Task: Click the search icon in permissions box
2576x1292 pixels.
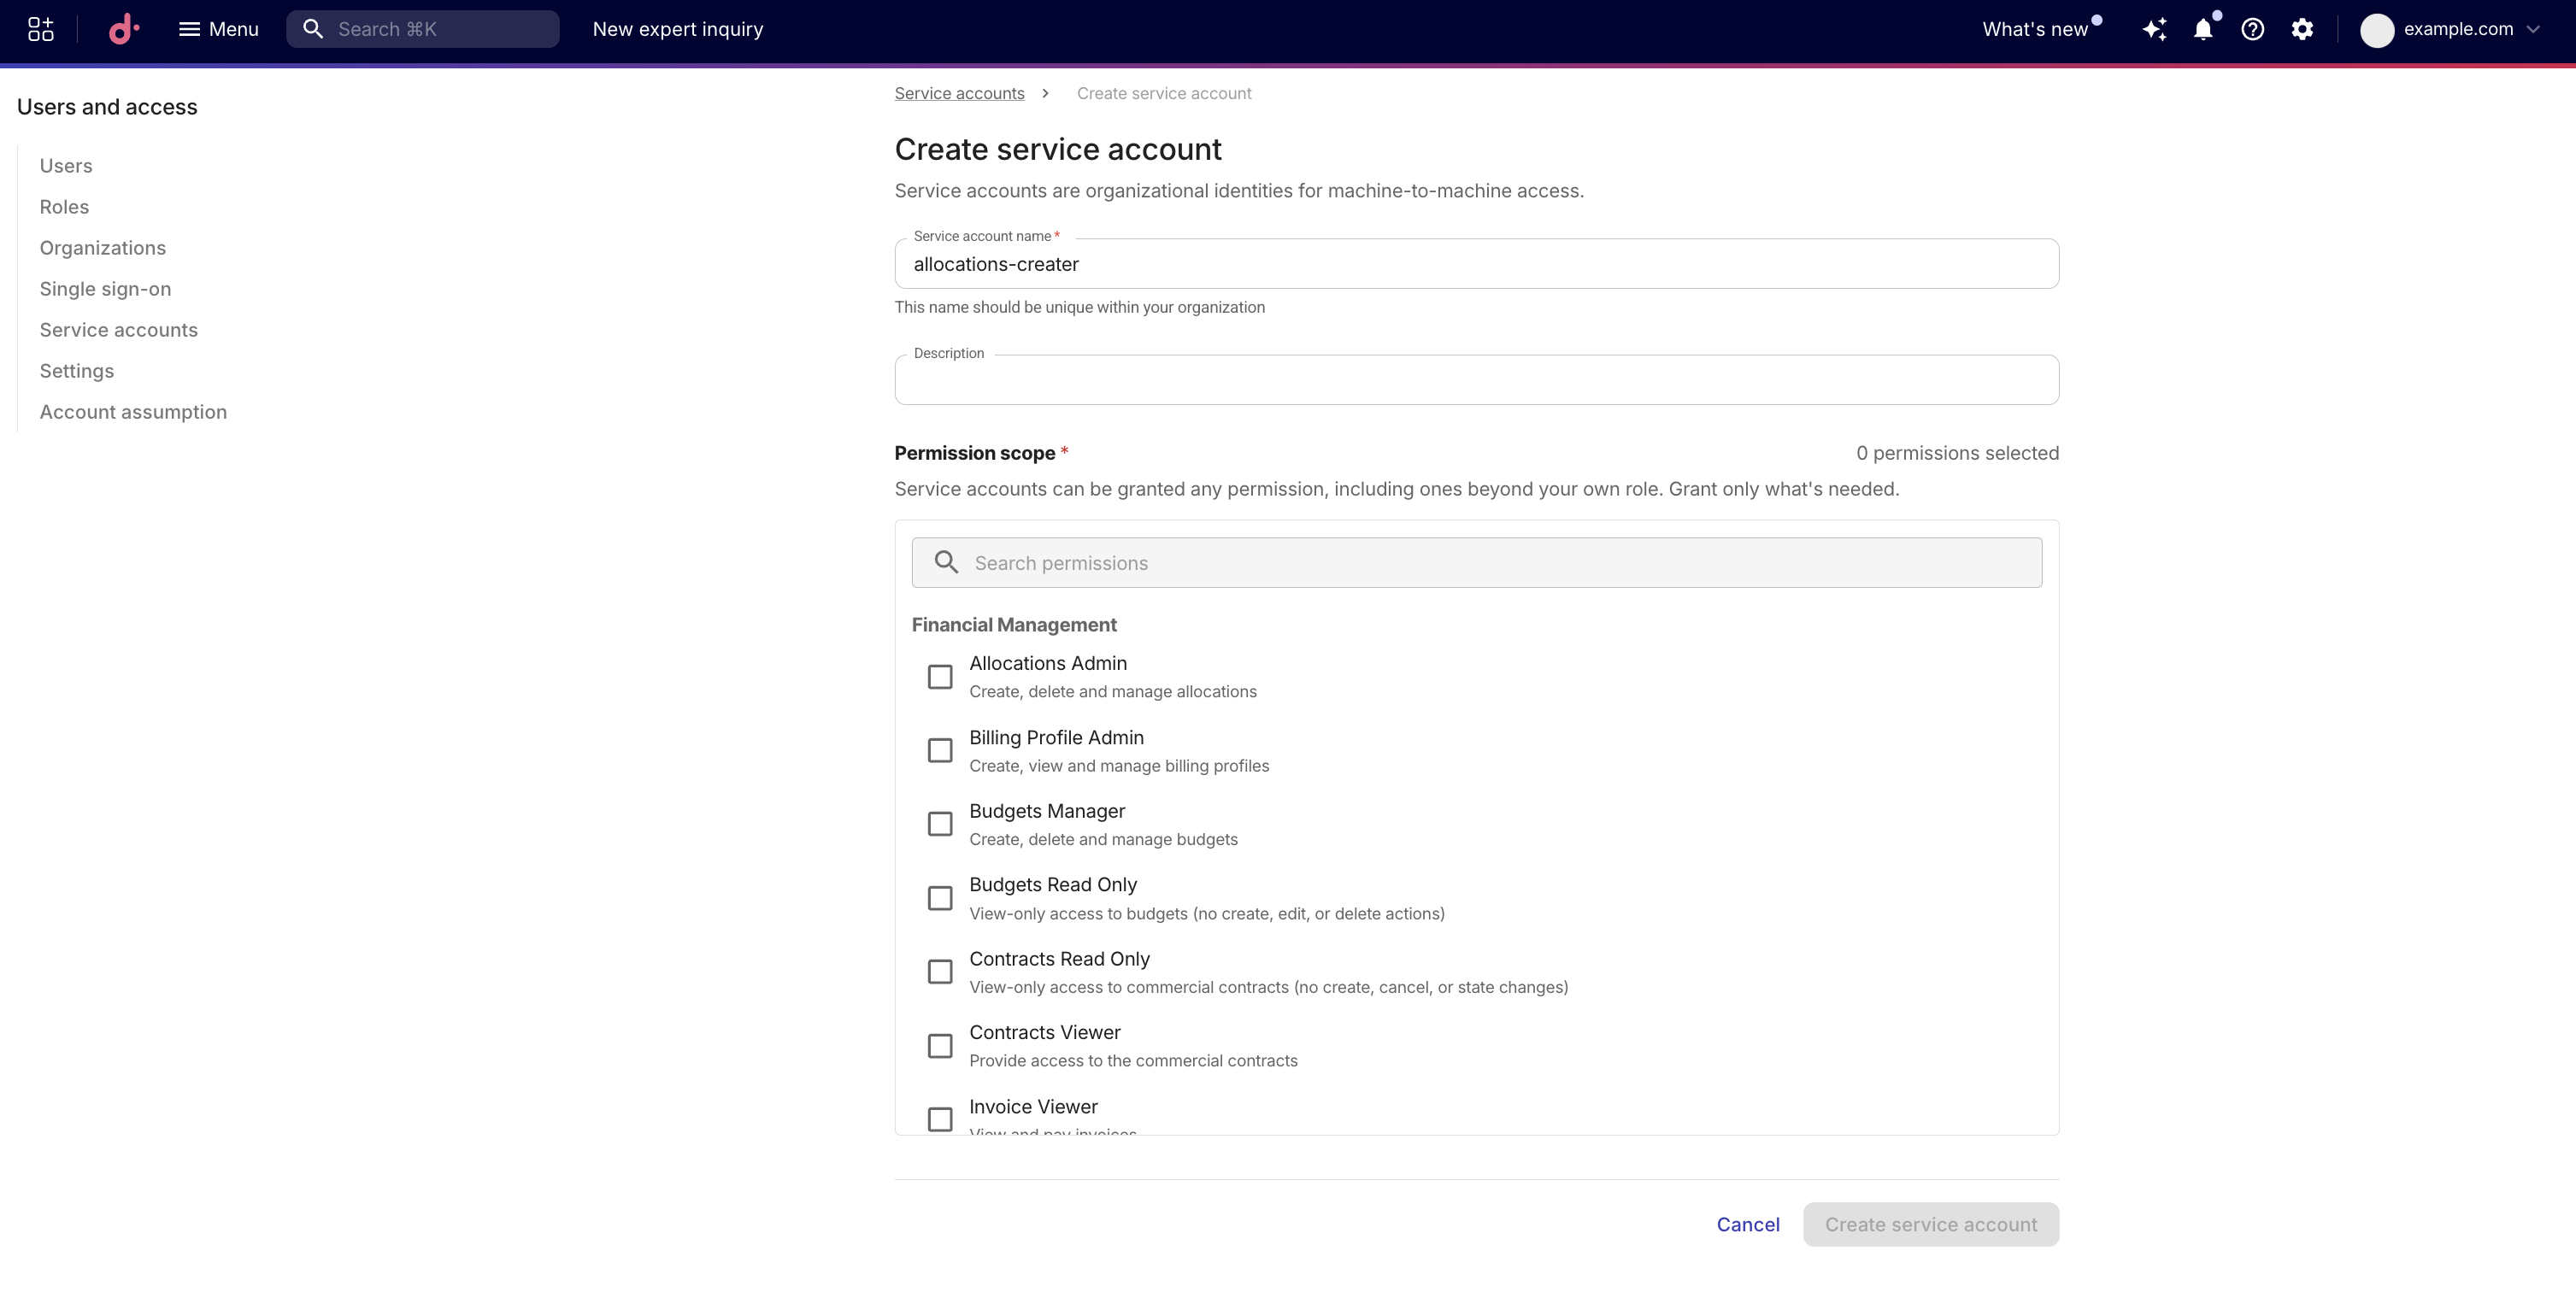Action: [x=946, y=562]
